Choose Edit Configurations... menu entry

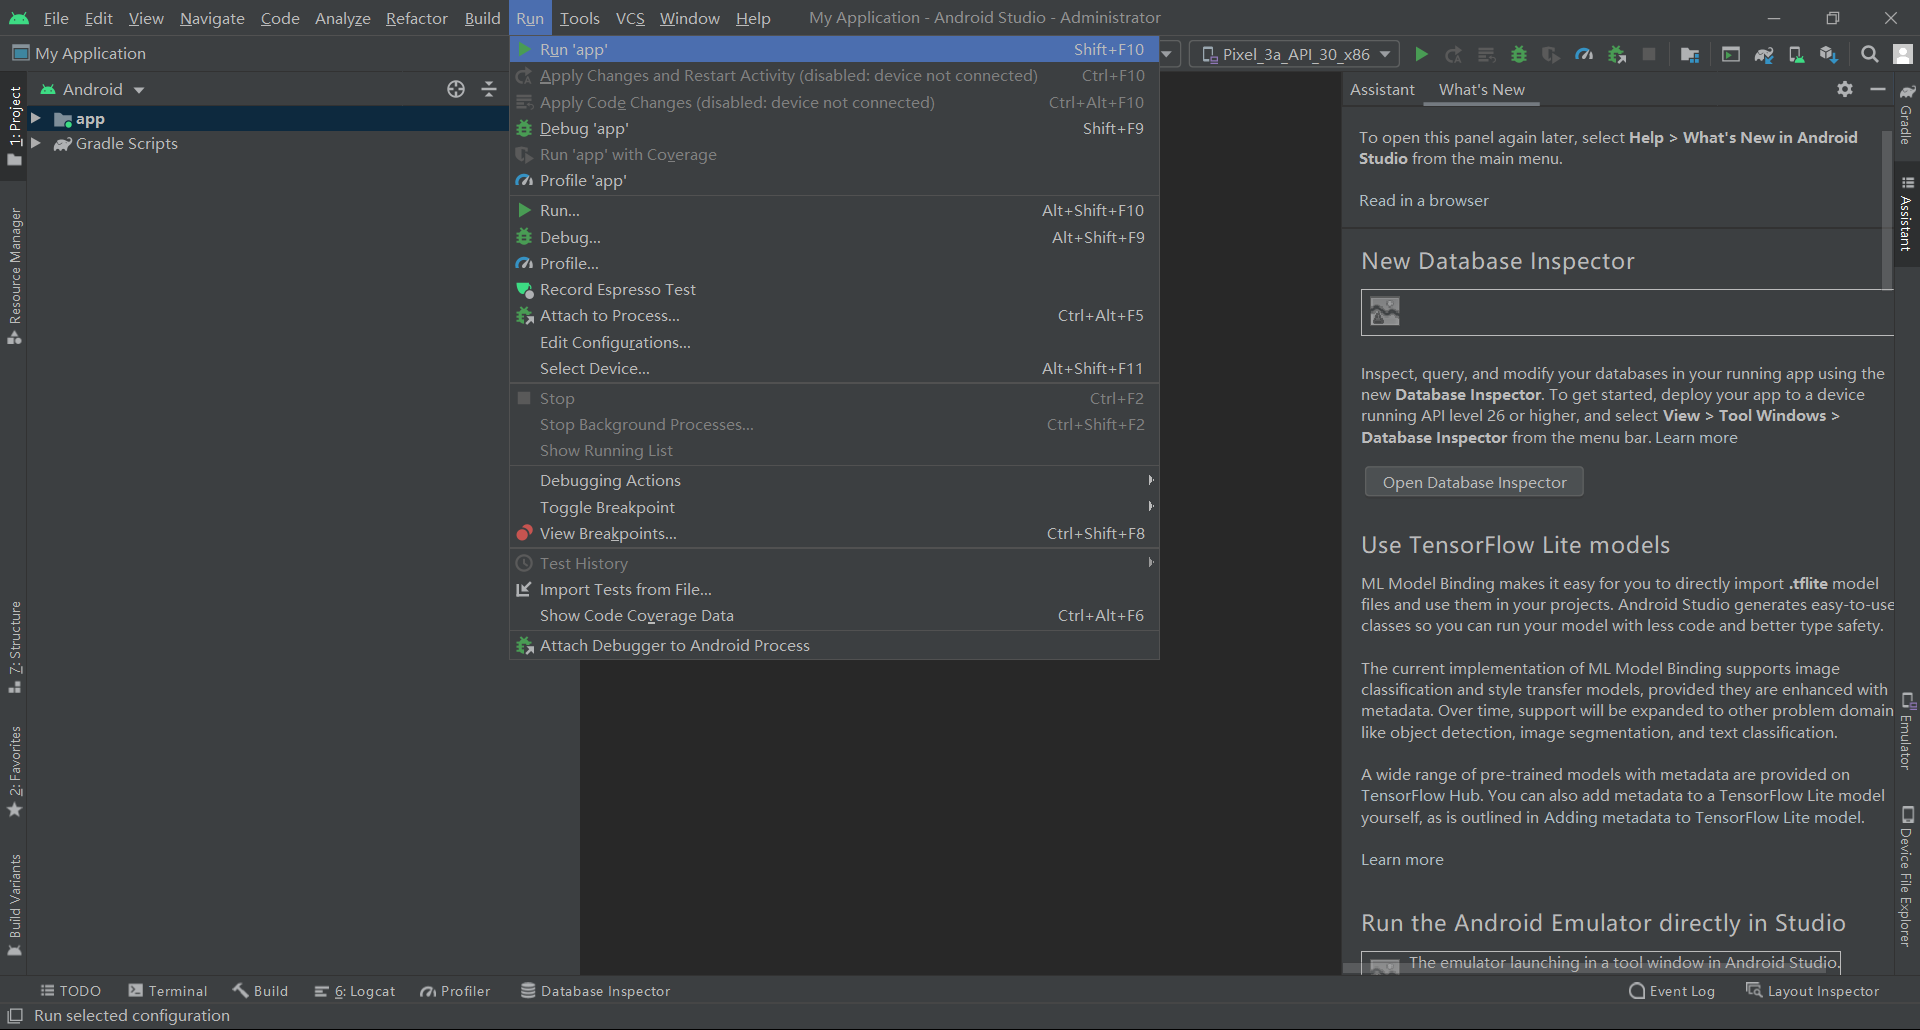[x=834, y=342]
